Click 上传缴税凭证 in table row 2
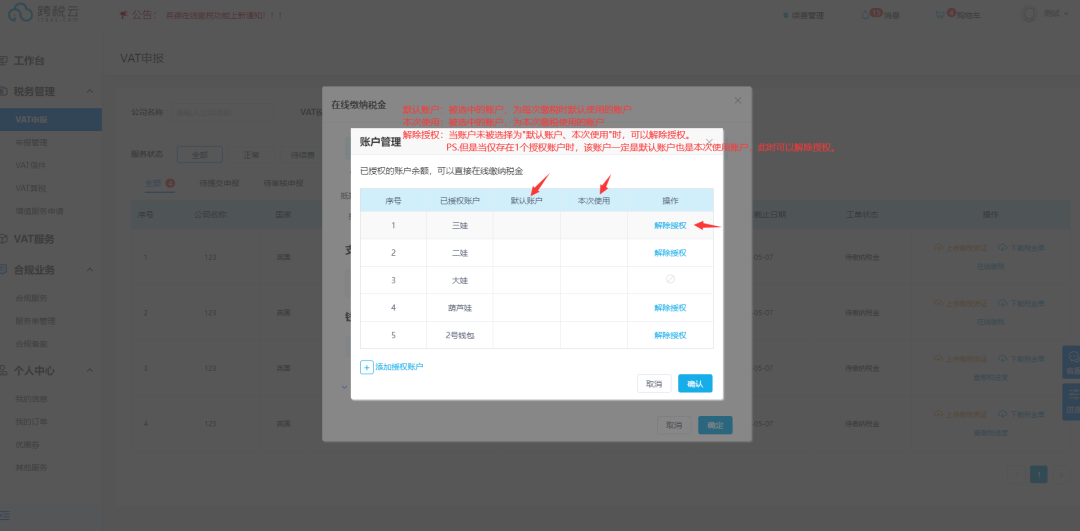Image resolution: width=1080 pixels, height=531 pixels. [960, 304]
